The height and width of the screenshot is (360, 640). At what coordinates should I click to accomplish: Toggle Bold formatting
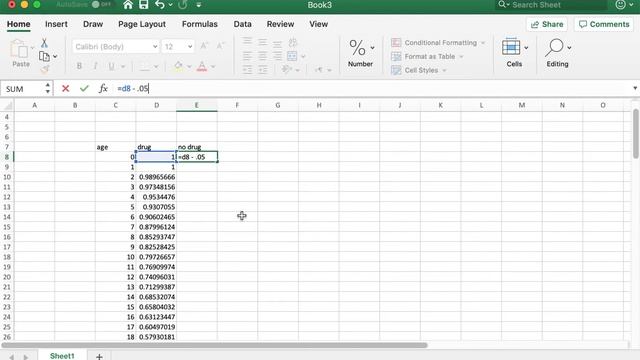79,66
